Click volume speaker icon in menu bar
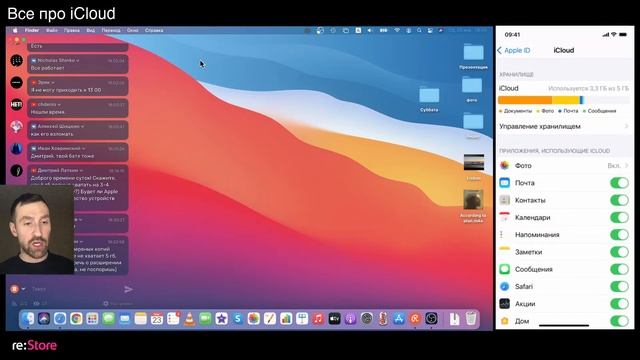The width and height of the screenshot is (640, 360). 370,31
